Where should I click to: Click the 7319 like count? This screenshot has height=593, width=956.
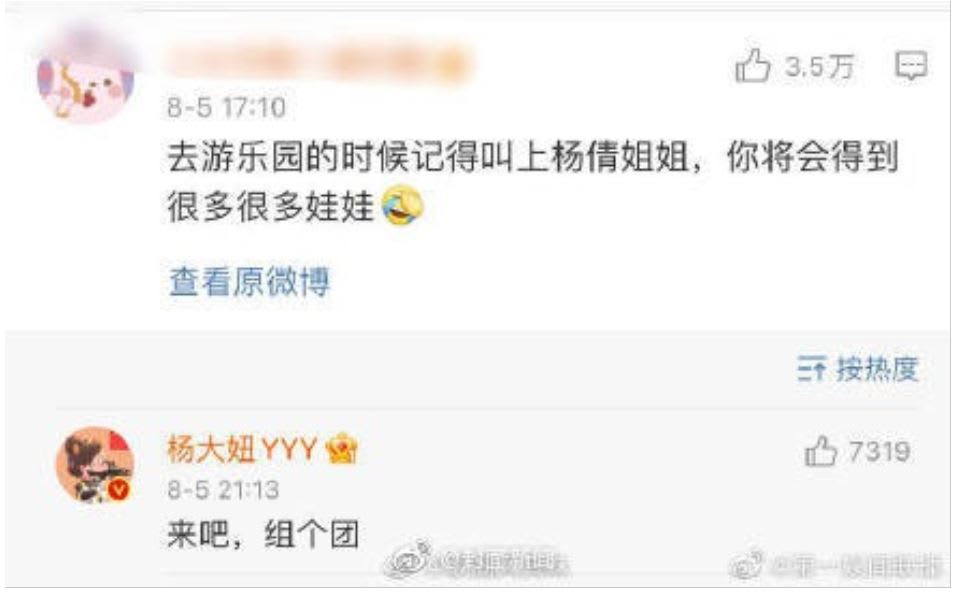click(x=879, y=452)
